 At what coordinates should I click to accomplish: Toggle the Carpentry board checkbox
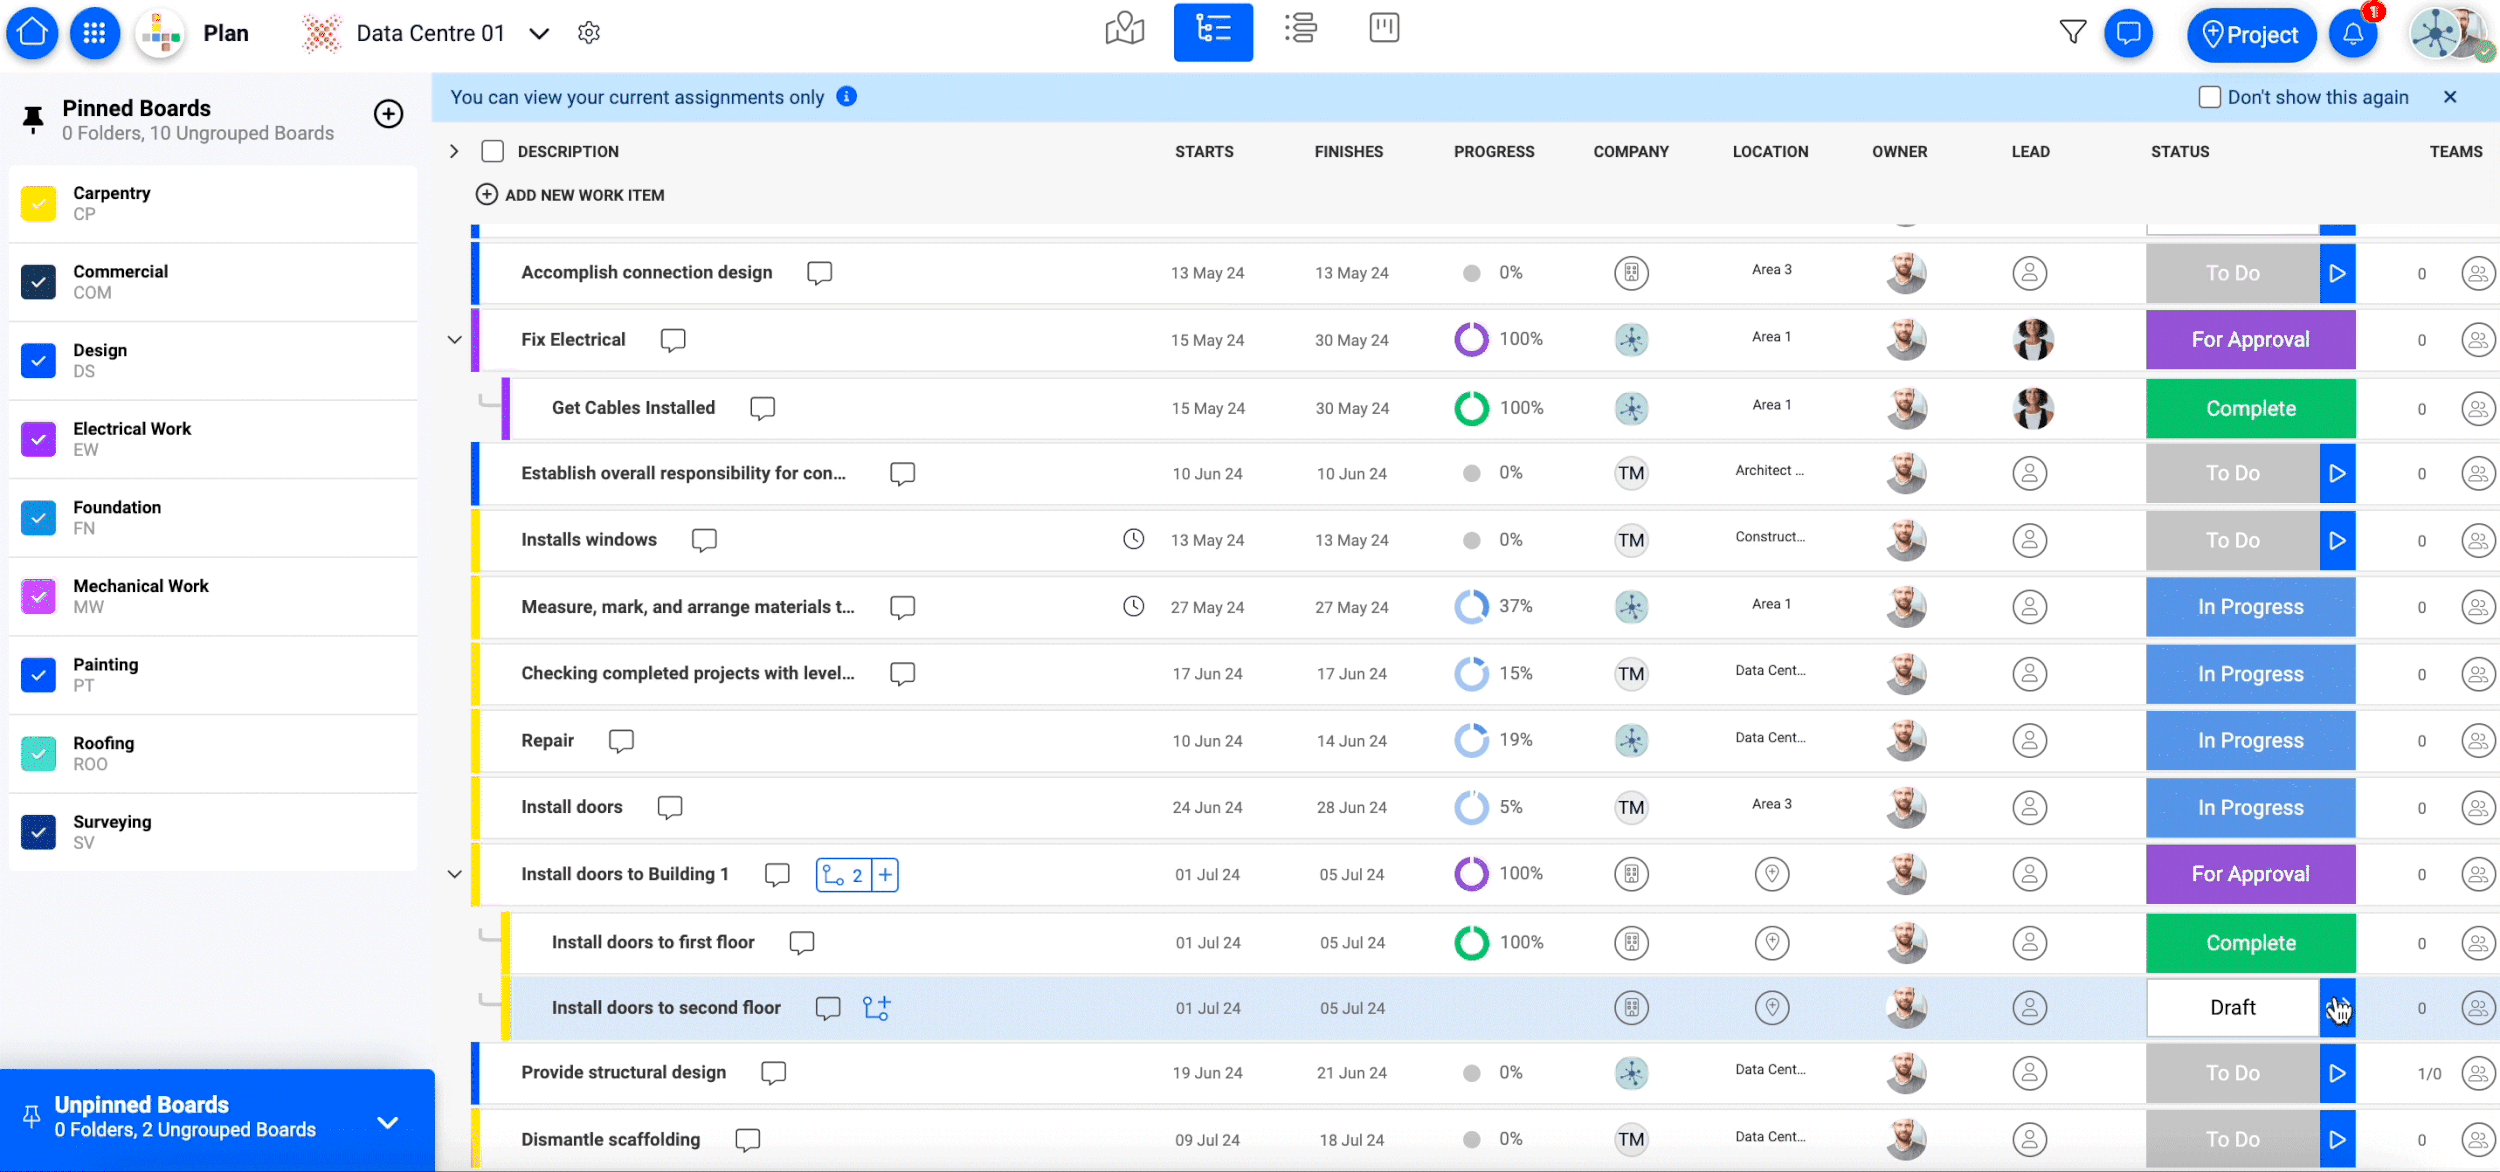coord(38,203)
